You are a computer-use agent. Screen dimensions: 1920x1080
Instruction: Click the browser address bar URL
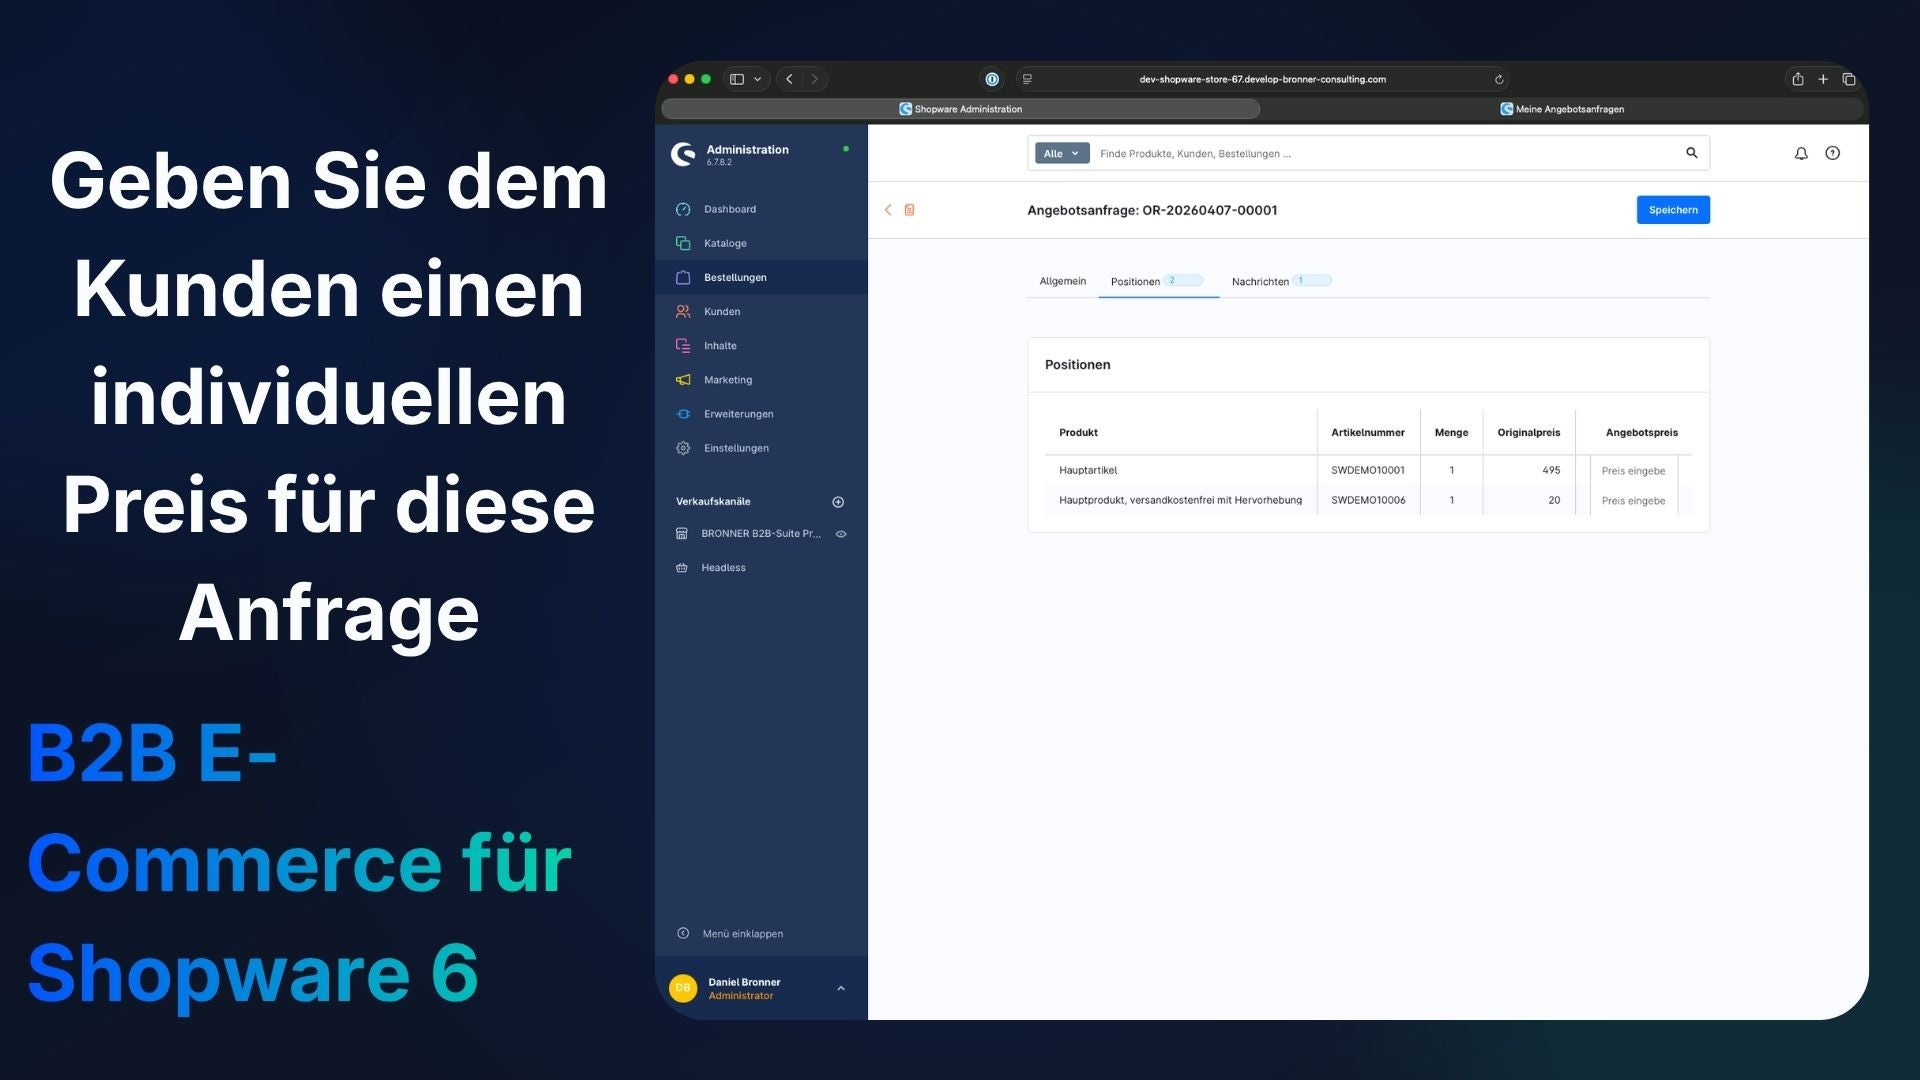point(1262,79)
